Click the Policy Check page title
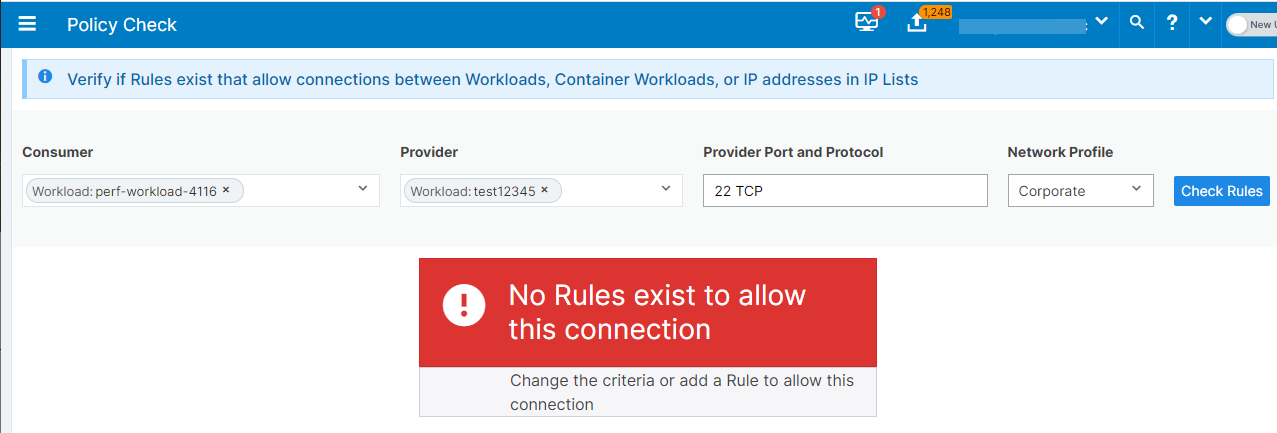The width and height of the screenshot is (1277, 433). (x=122, y=25)
